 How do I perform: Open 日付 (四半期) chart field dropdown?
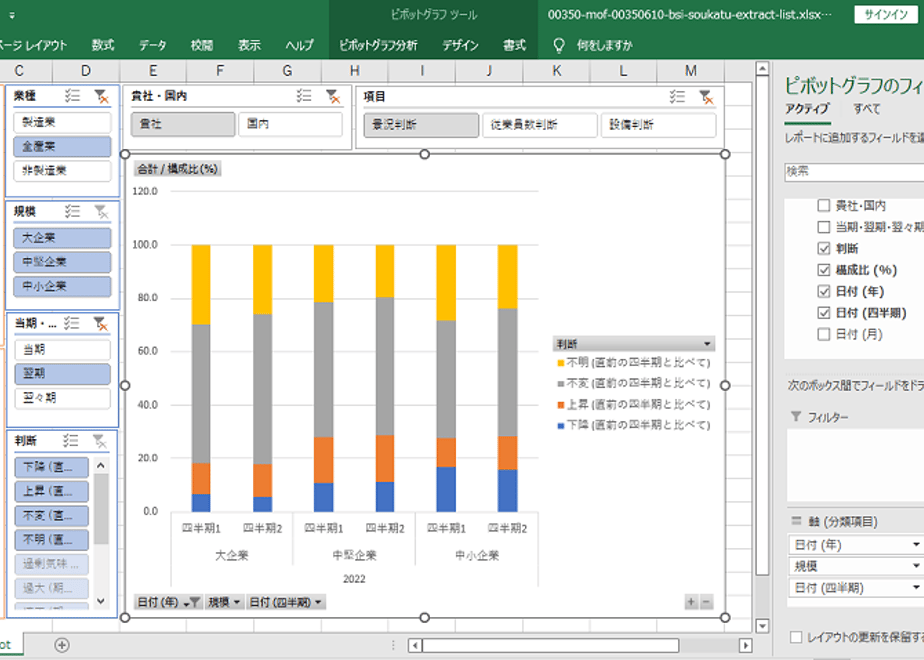point(286,602)
